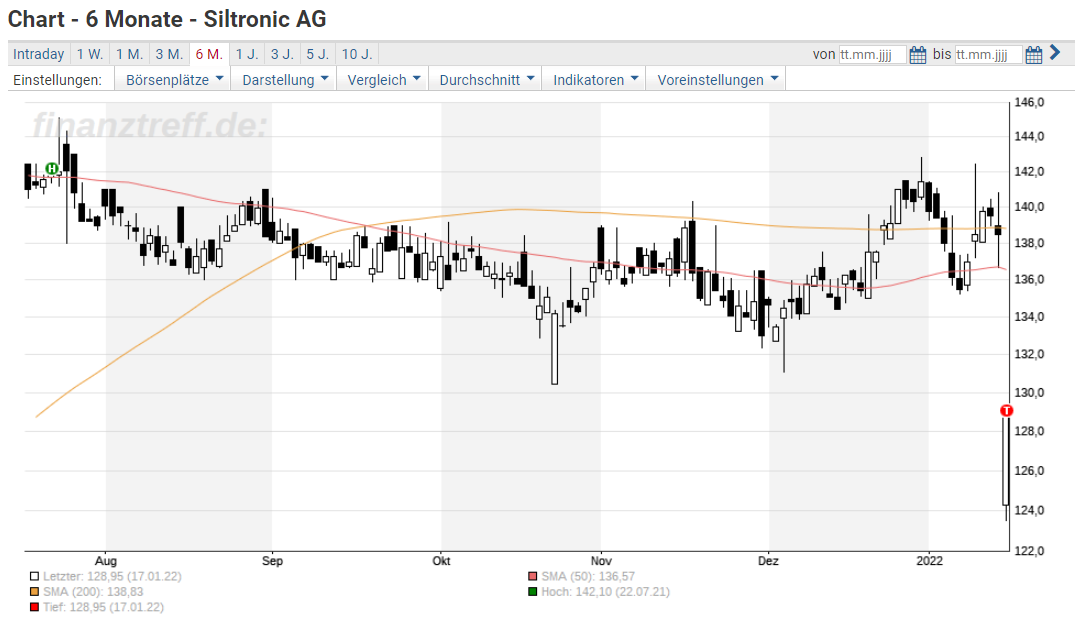Expand the Vergleich dropdown
1084x620 pixels.
pyautogui.click(x=383, y=79)
